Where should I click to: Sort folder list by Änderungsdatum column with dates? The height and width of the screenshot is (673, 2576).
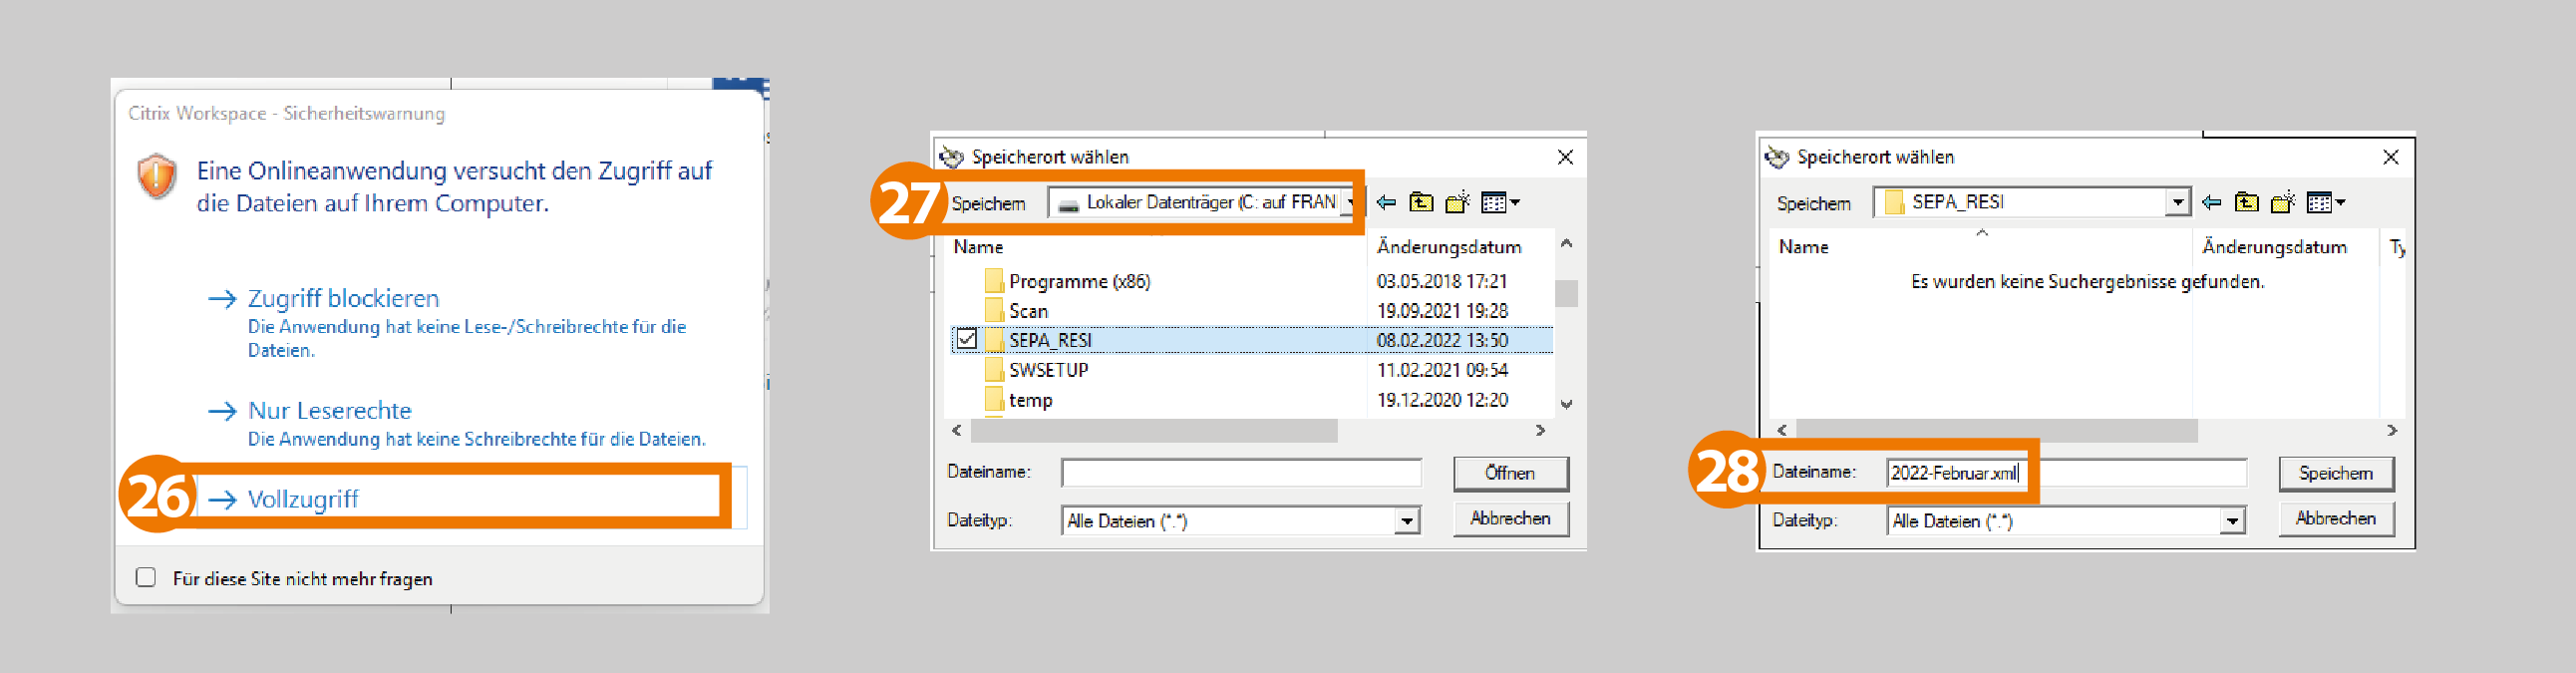[1448, 247]
